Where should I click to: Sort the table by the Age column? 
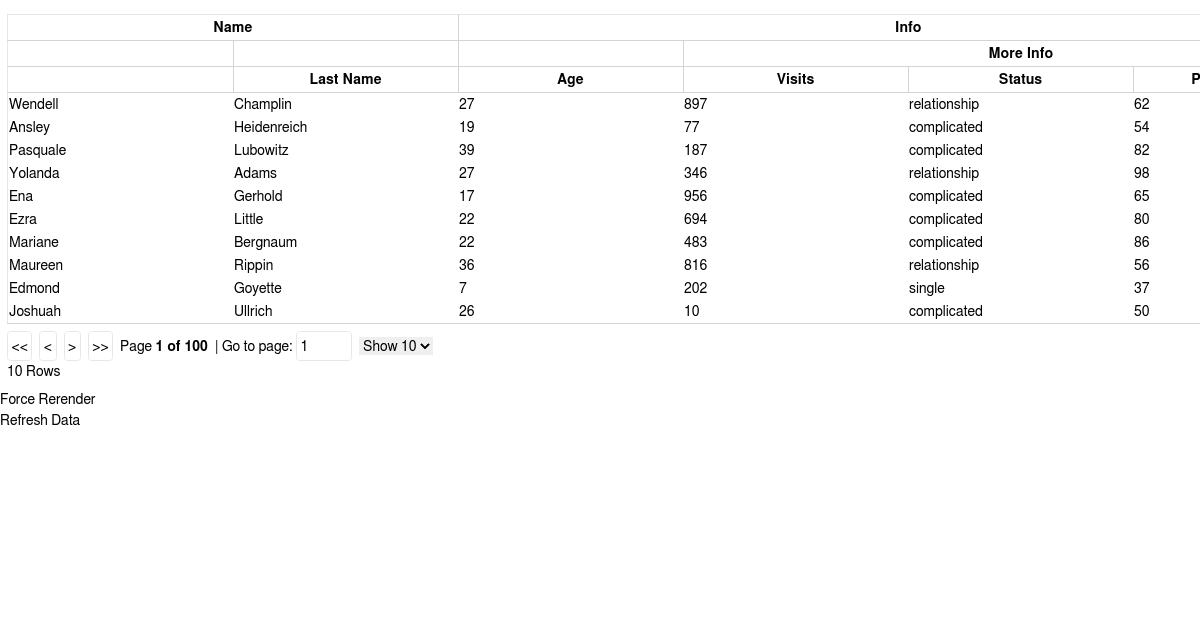(570, 79)
